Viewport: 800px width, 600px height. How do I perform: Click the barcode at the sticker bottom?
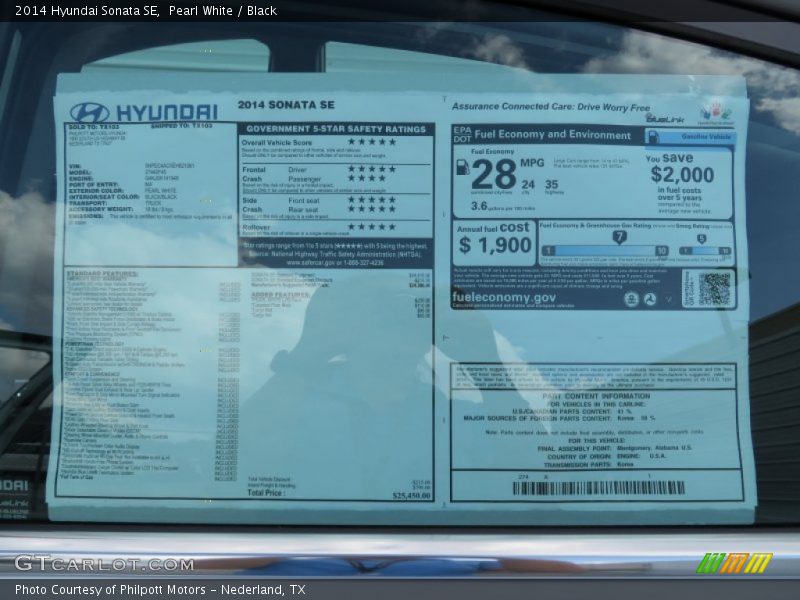click(598, 488)
